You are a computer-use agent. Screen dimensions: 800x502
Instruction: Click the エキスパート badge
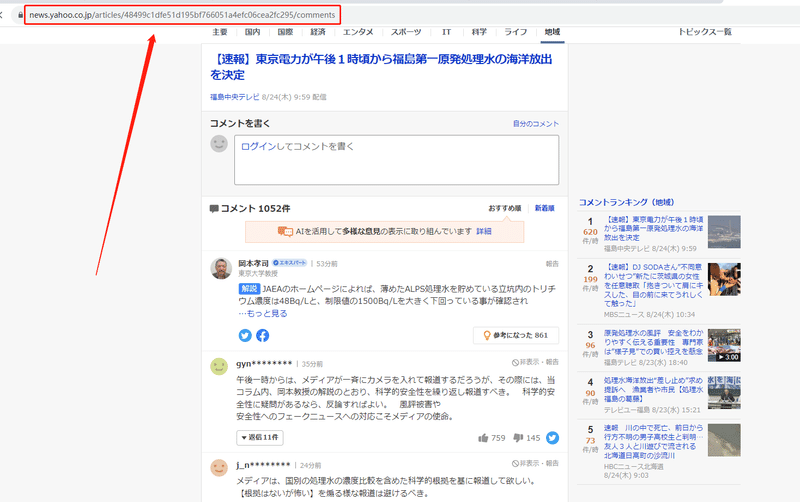(289, 263)
